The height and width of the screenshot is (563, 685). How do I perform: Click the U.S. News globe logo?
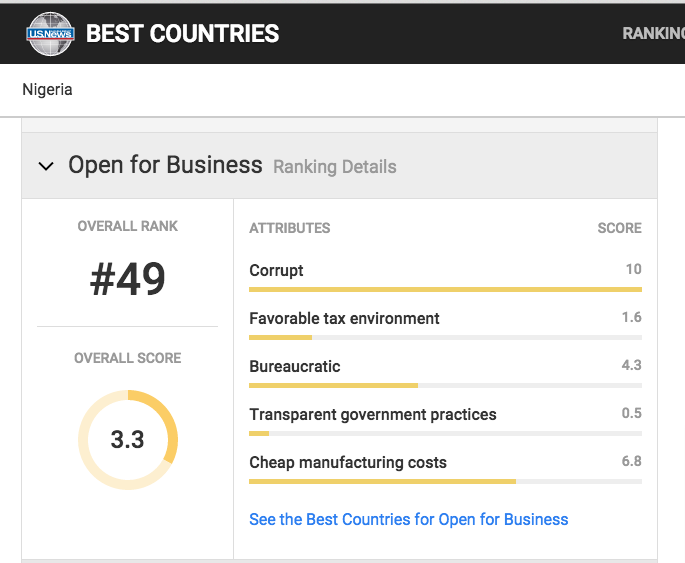pos(50,34)
